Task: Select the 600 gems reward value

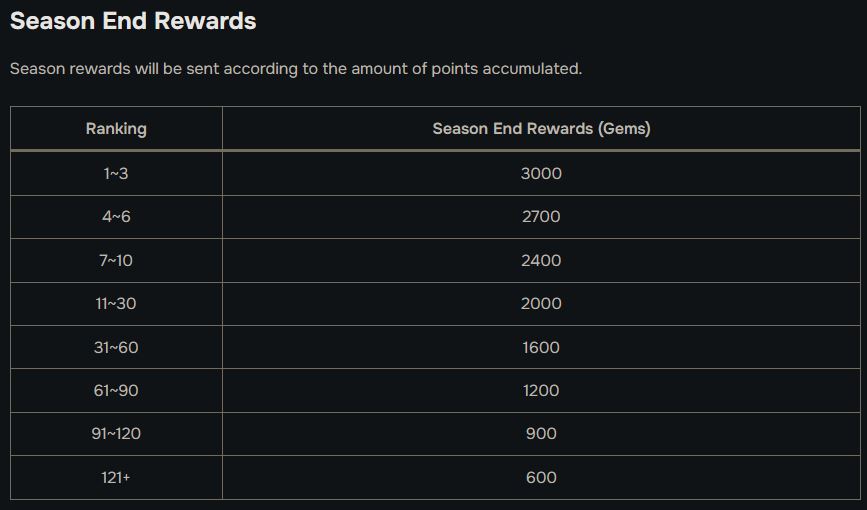Action: click(x=541, y=478)
